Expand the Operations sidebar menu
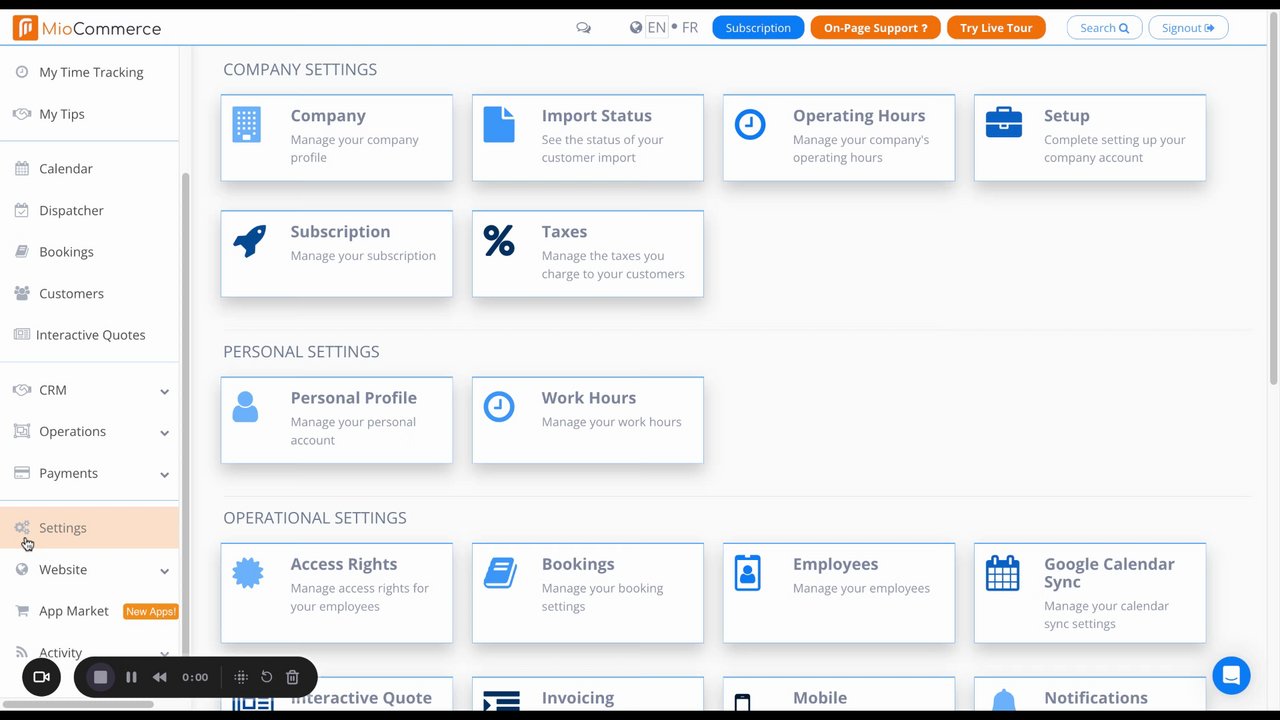This screenshot has height=720, width=1280. click(164, 433)
